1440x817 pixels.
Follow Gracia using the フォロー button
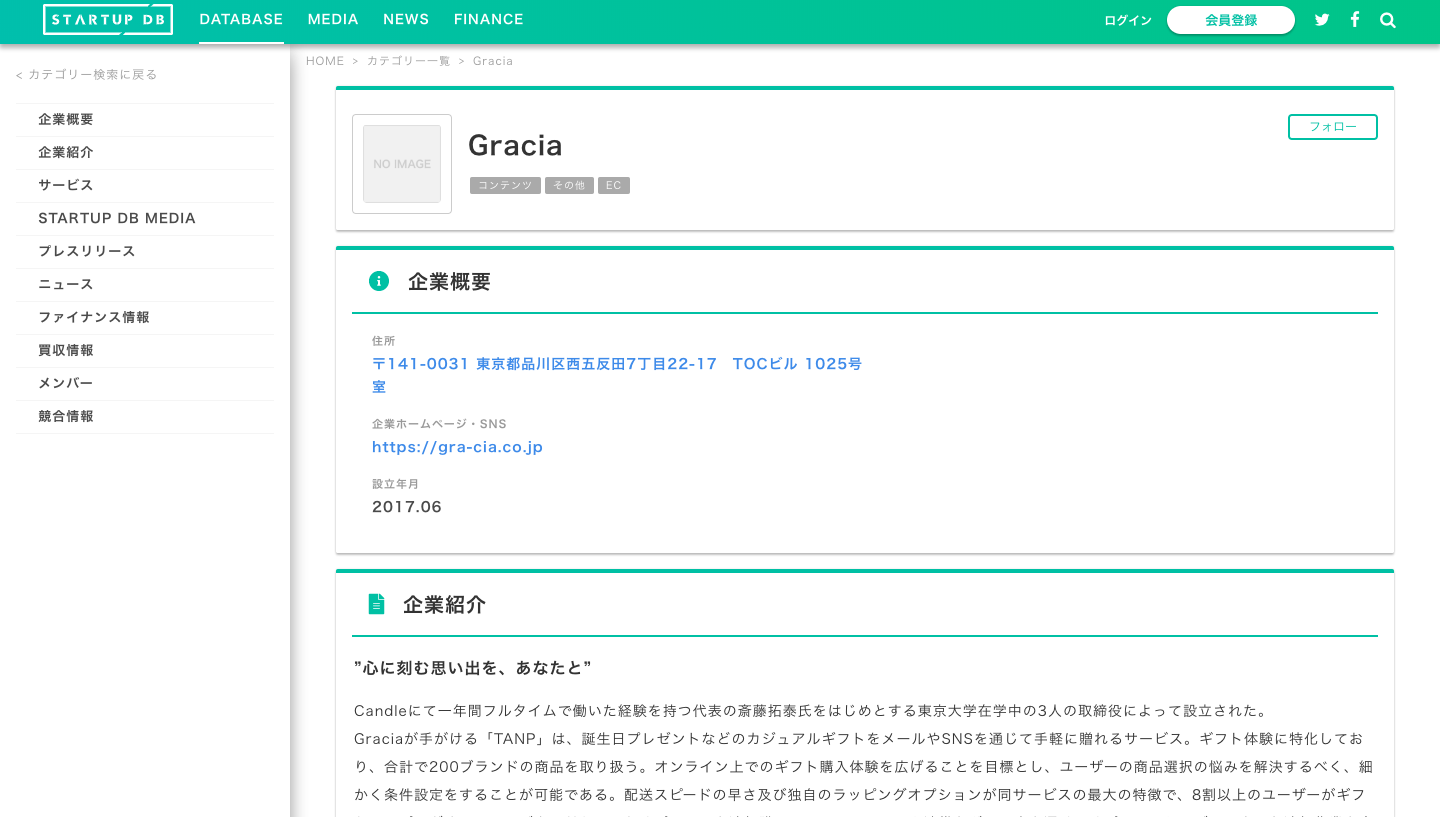[x=1332, y=127]
